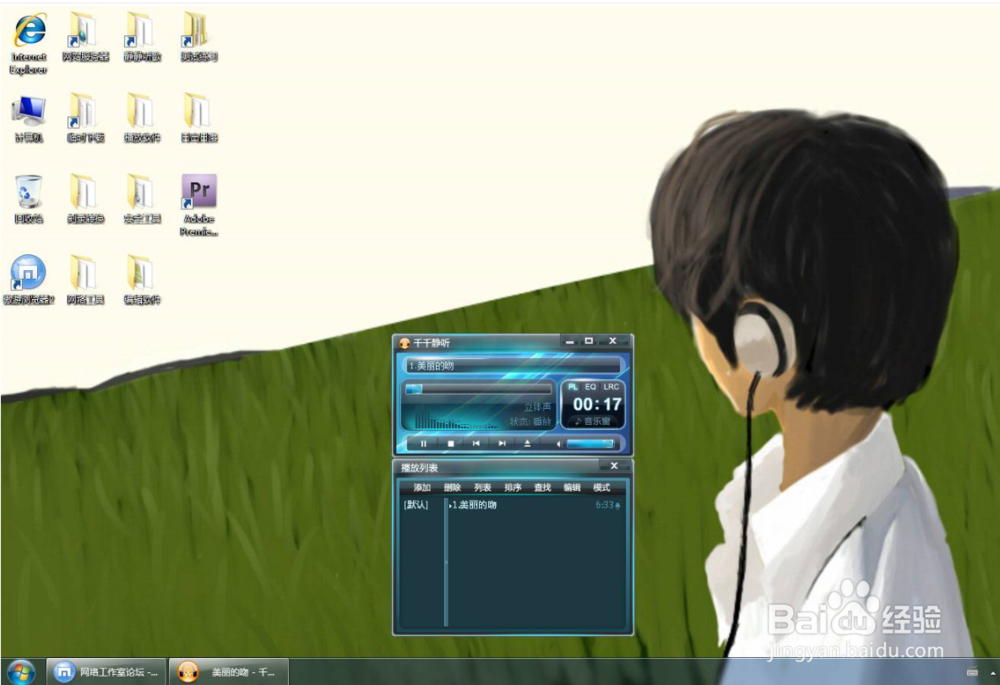Seek in the song progress bar
The height and width of the screenshot is (685, 1000).
coord(478,388)
